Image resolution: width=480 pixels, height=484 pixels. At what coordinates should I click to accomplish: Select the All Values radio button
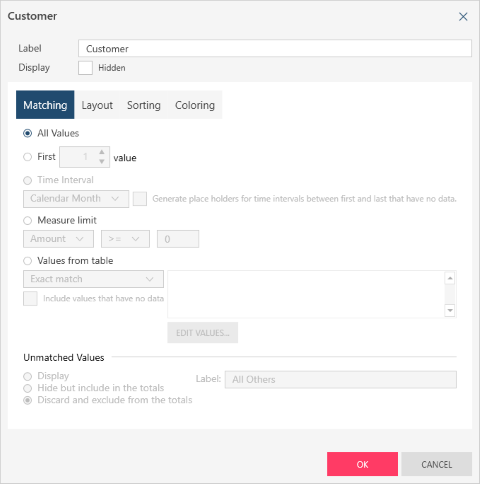coord(27,133)
